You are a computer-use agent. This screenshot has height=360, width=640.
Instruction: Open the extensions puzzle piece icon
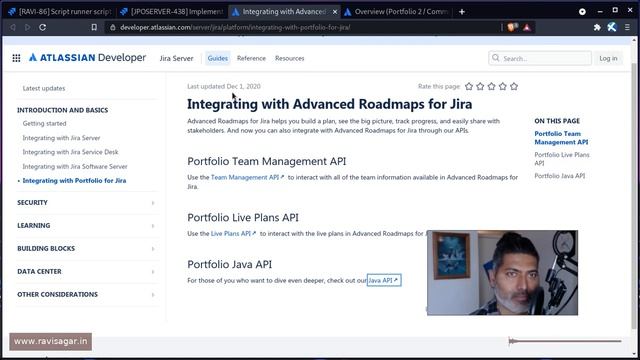[x=597, y=27]
